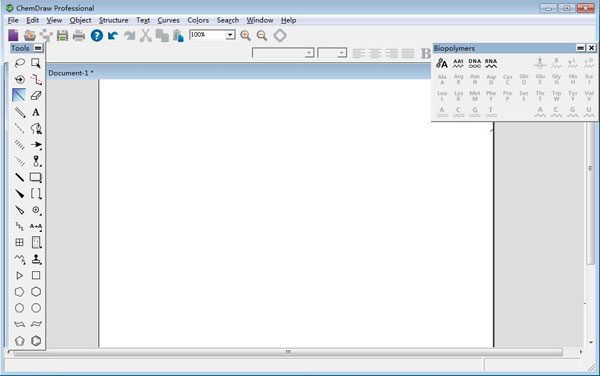The image size is (600, 376).
Task: Open the Arrows tool palette
Action: point(36,144)
